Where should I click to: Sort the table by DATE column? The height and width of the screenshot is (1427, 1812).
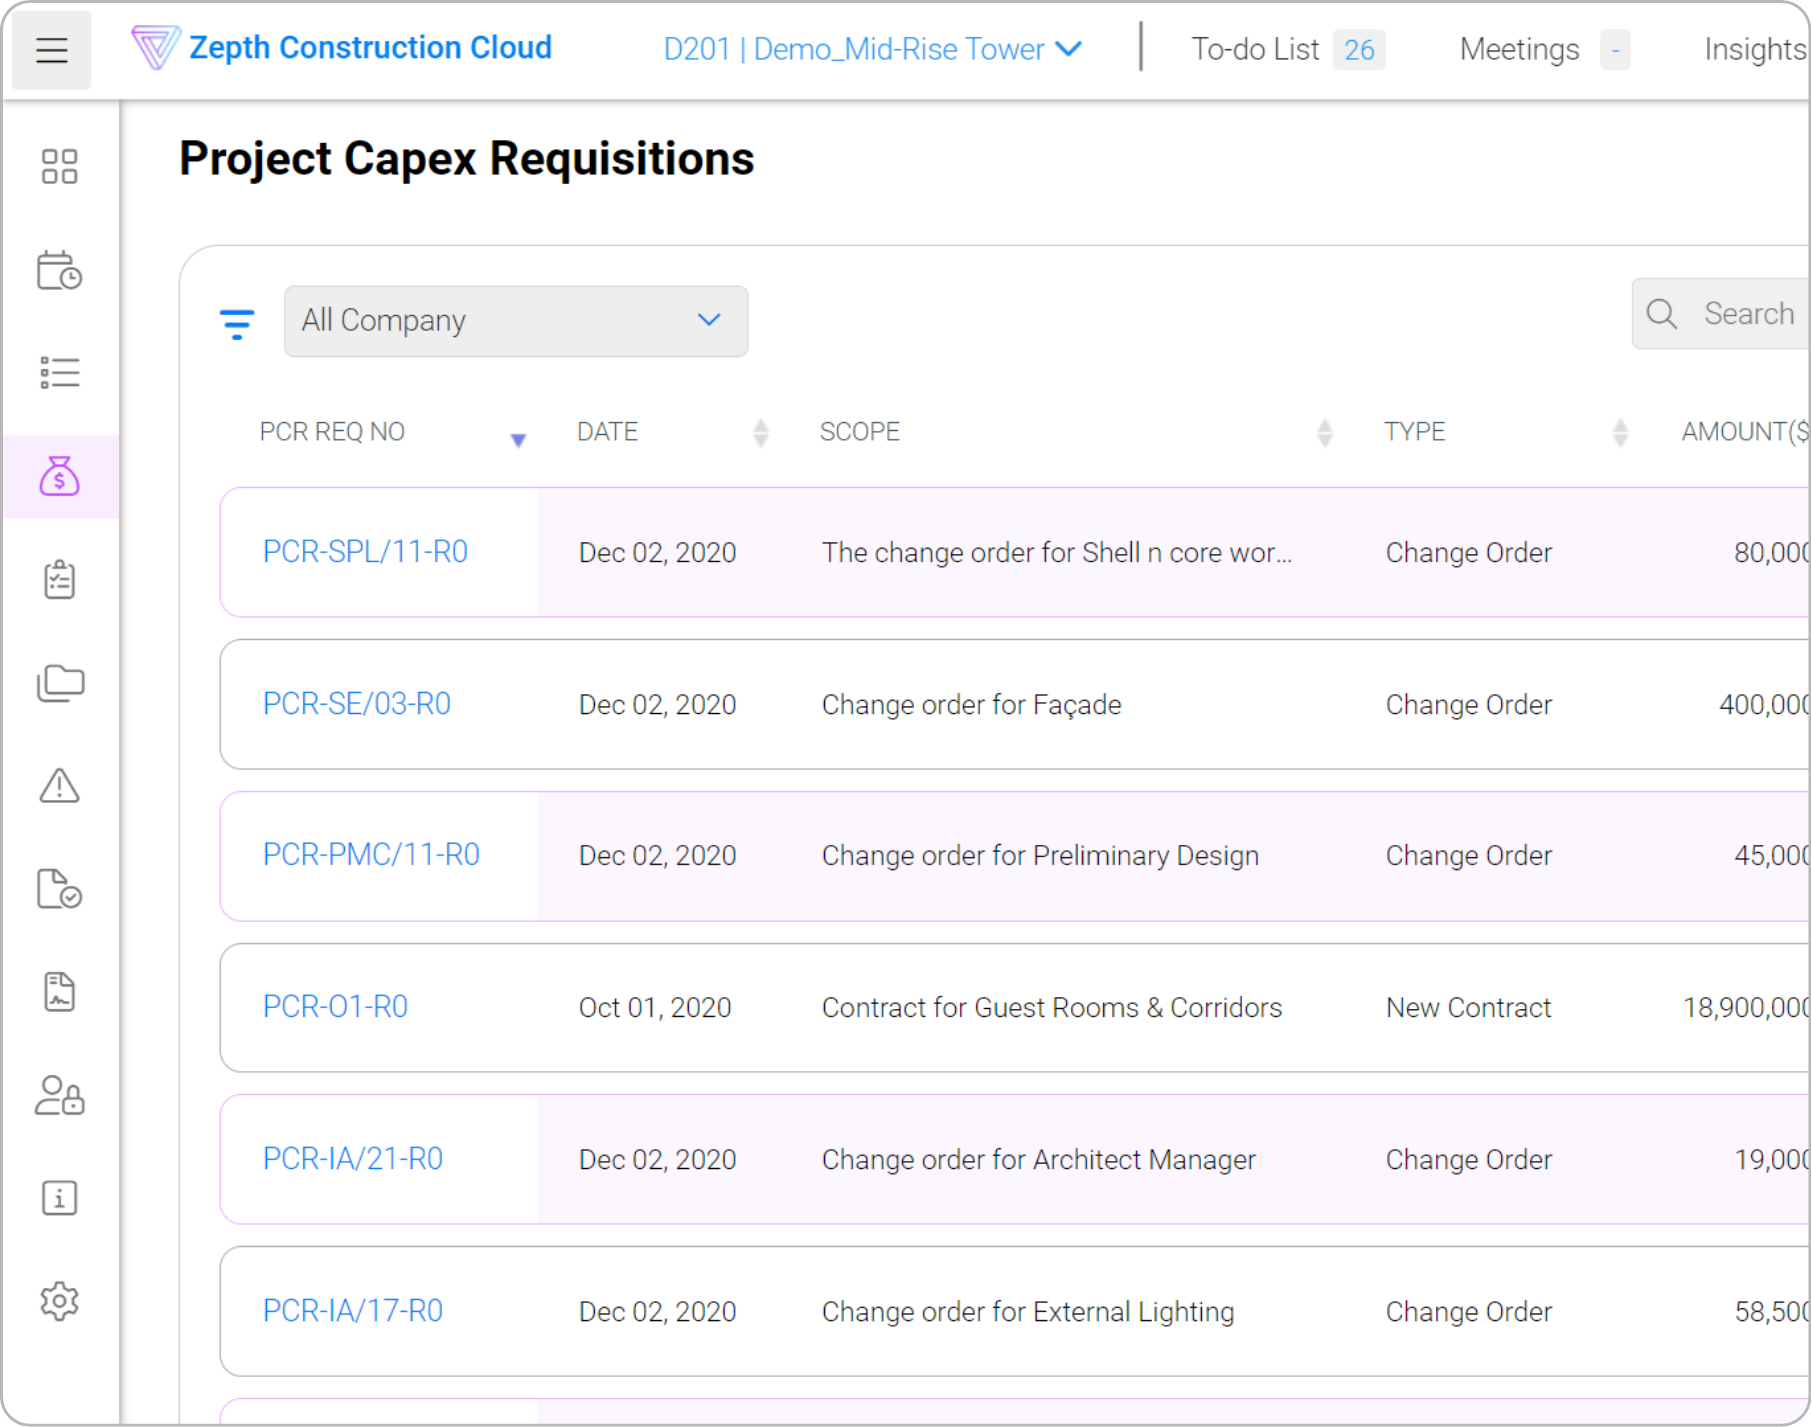point(760,432)
